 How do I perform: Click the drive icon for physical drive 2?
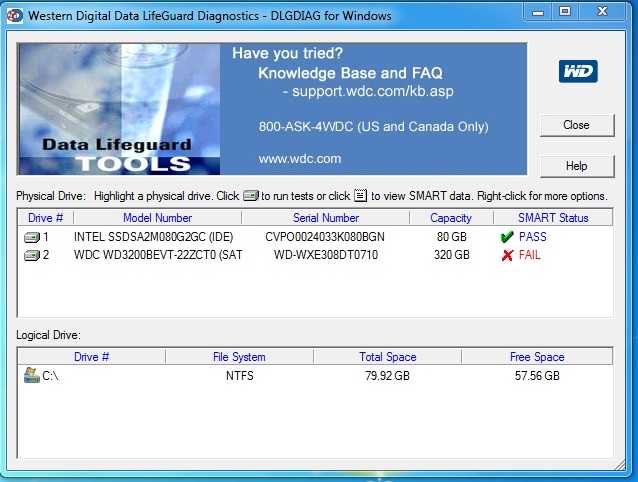[32, 255]
